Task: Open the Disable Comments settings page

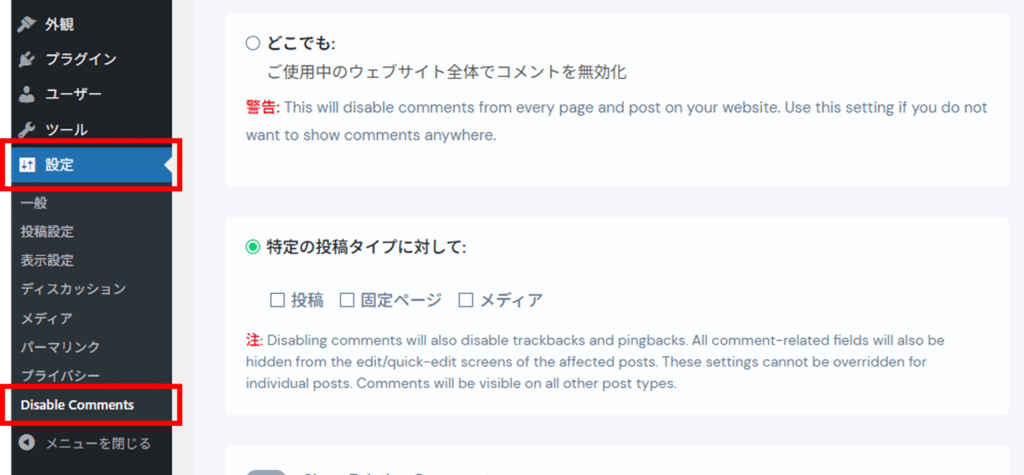Action: 77,405
